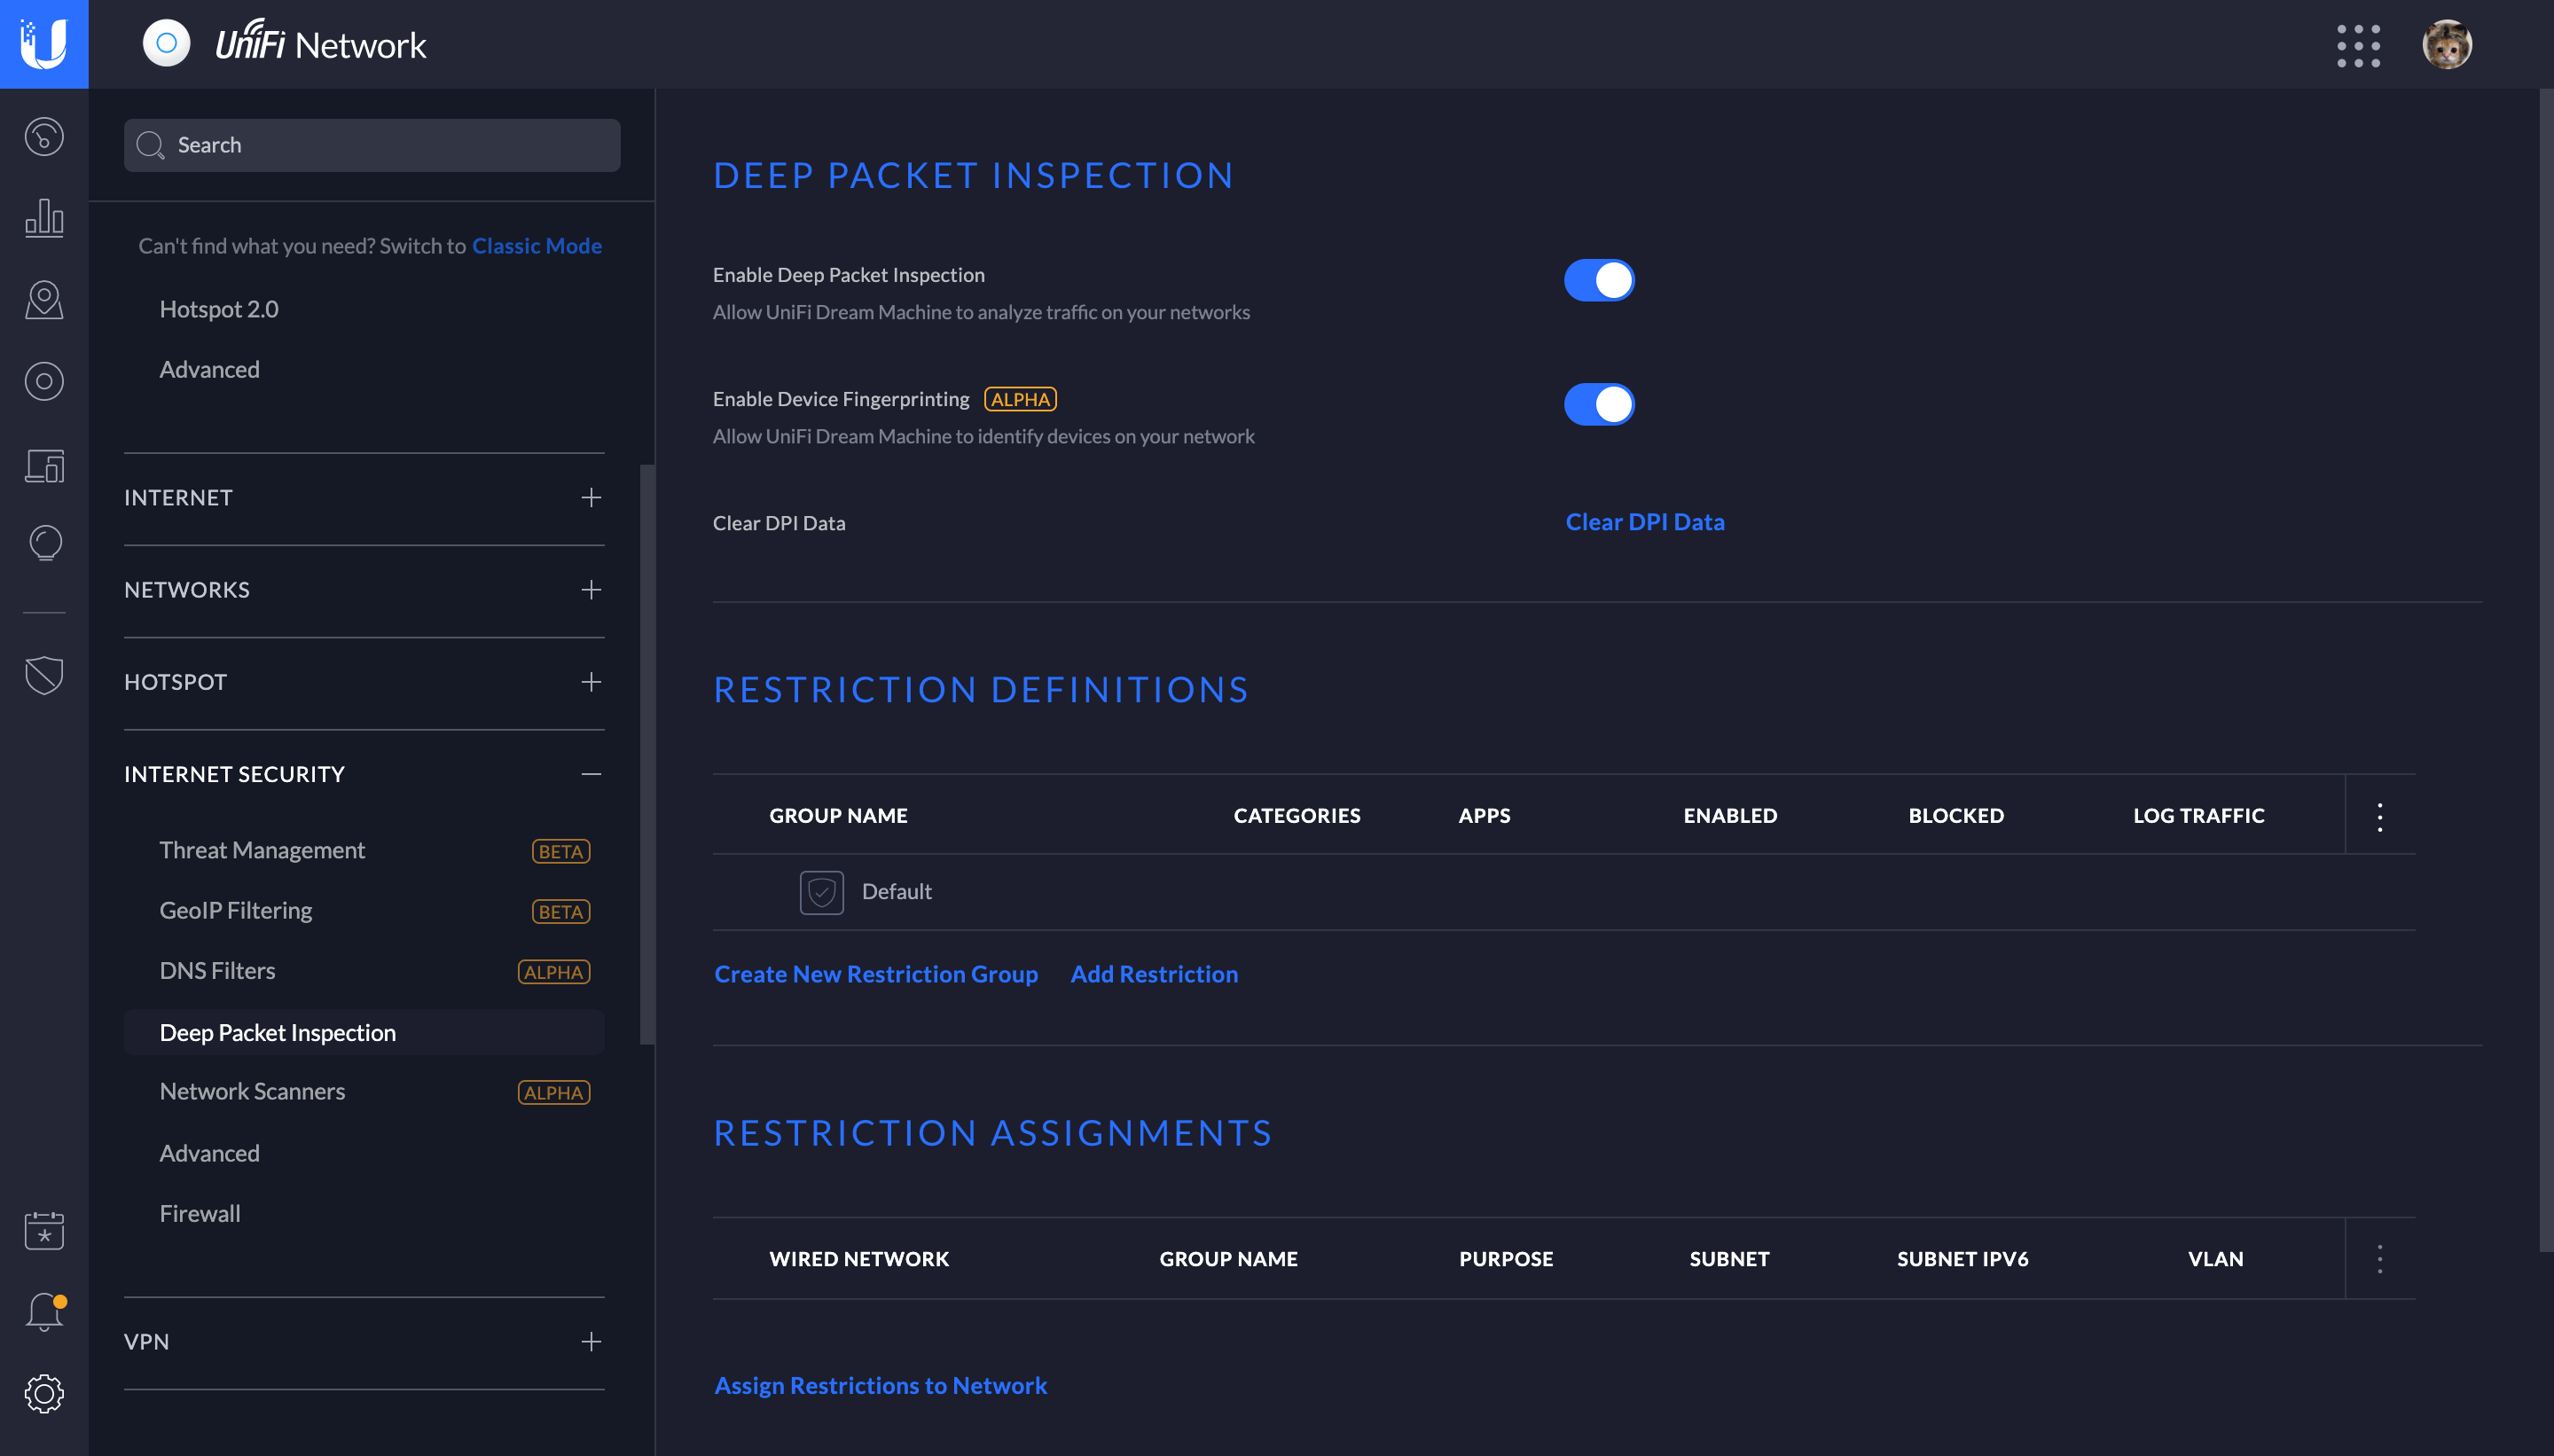Click the ALPHA badge beside Device Fingerprinting

1020,399
